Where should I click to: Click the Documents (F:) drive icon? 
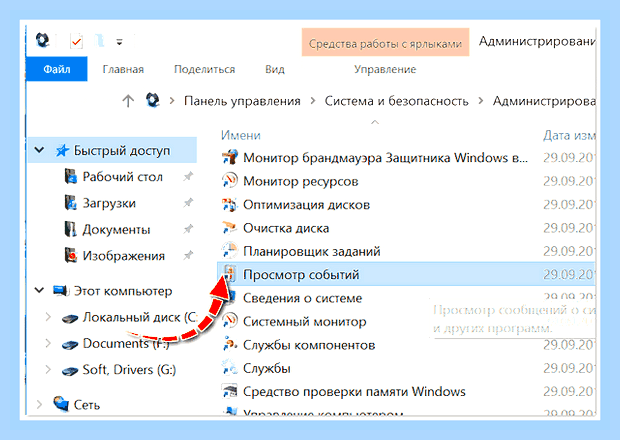point(70,345)
